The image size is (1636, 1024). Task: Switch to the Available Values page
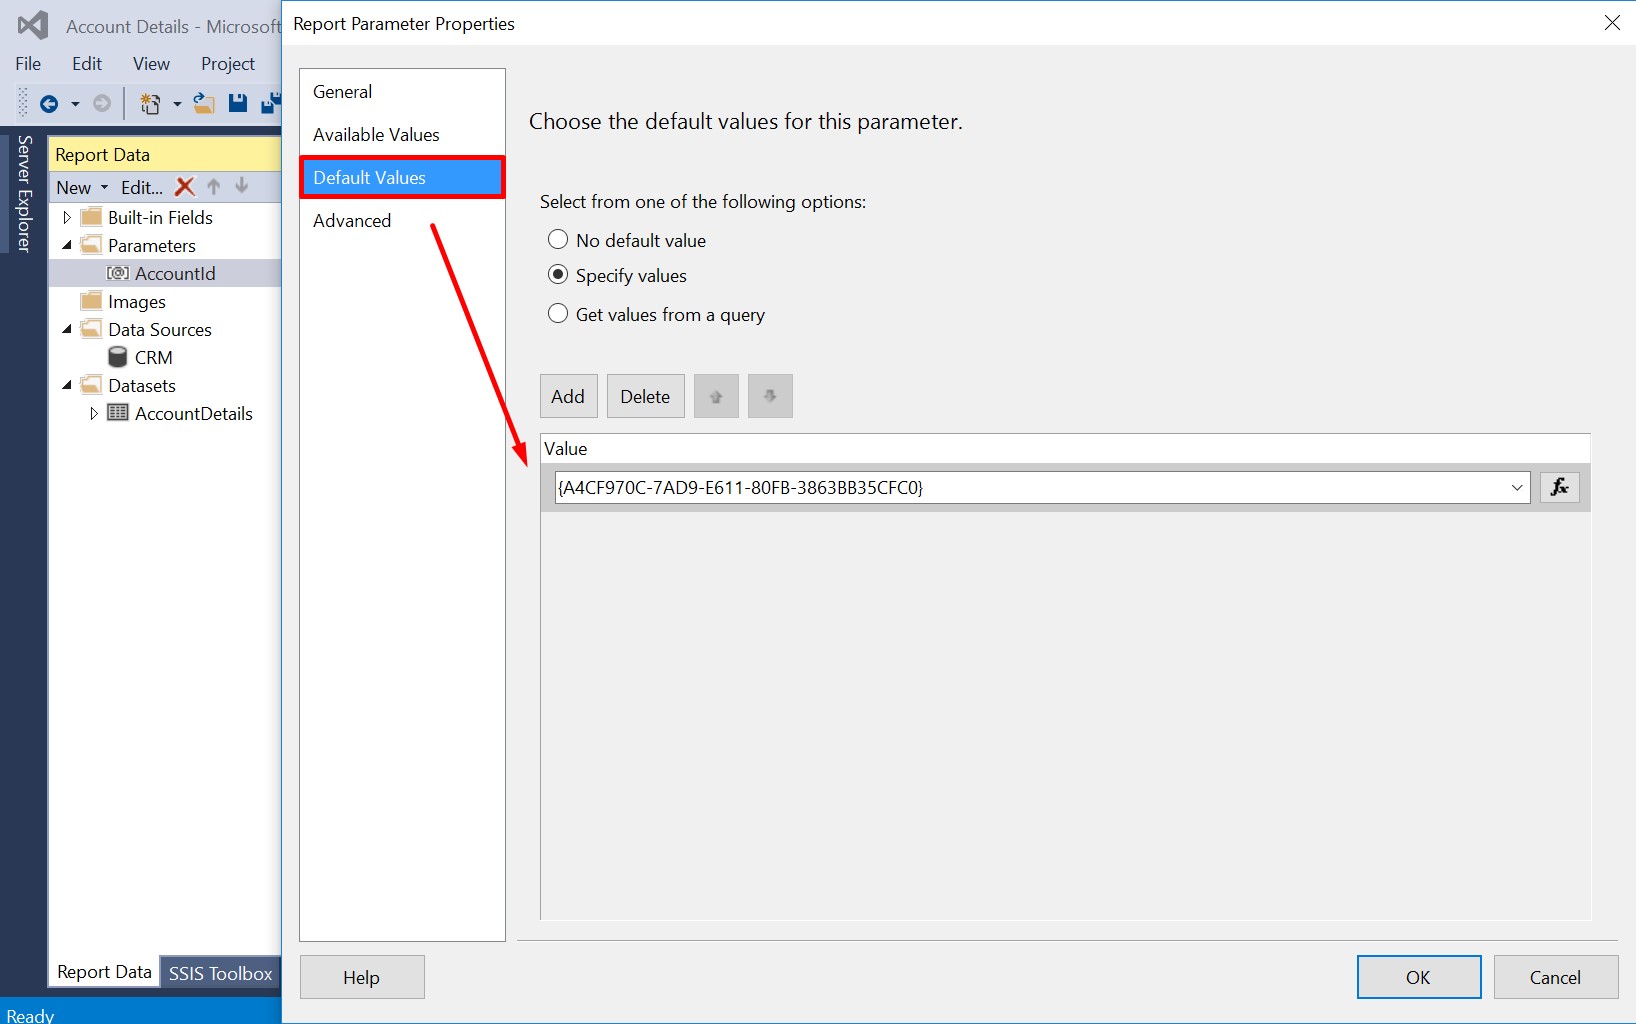(x=376, y=134)
